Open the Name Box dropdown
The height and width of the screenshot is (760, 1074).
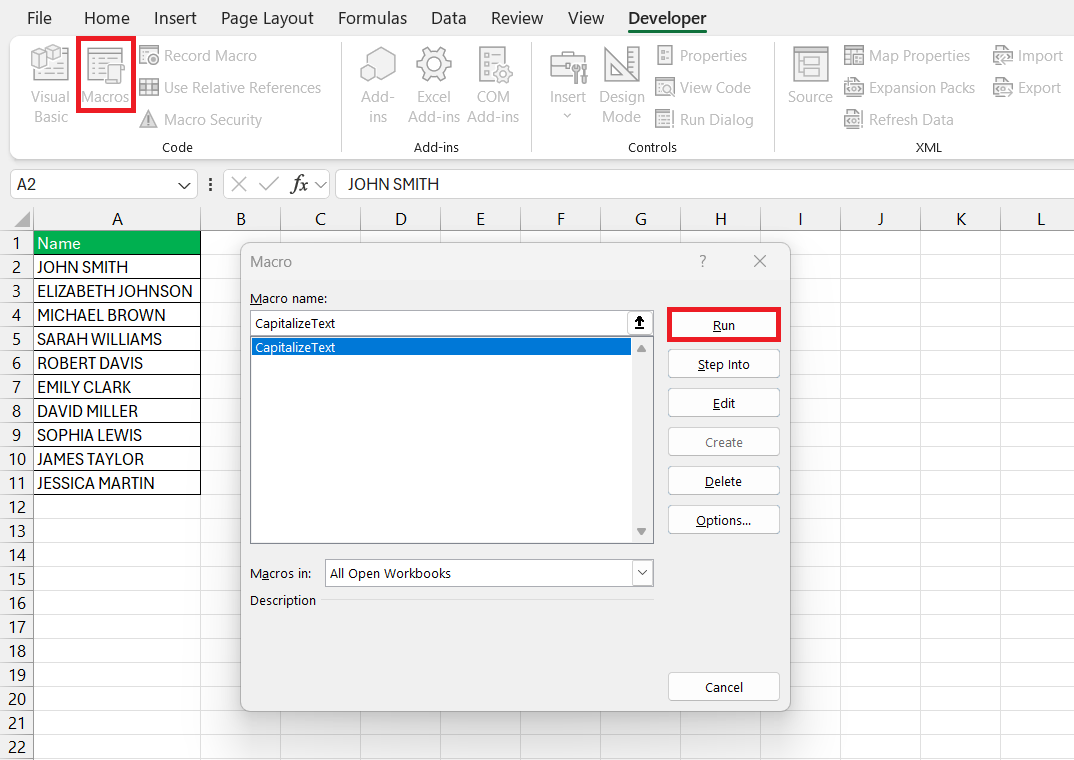[x=183, y=184]
